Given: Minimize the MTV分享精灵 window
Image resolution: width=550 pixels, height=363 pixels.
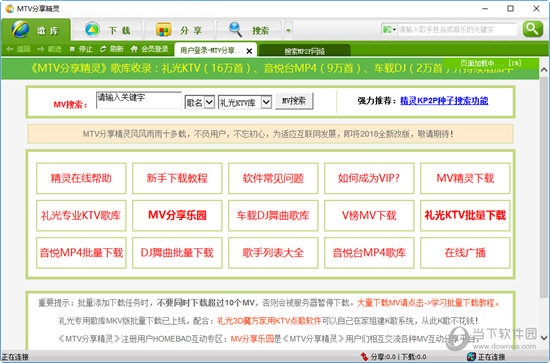Looking at the screenshot, I should click(485, 9).
